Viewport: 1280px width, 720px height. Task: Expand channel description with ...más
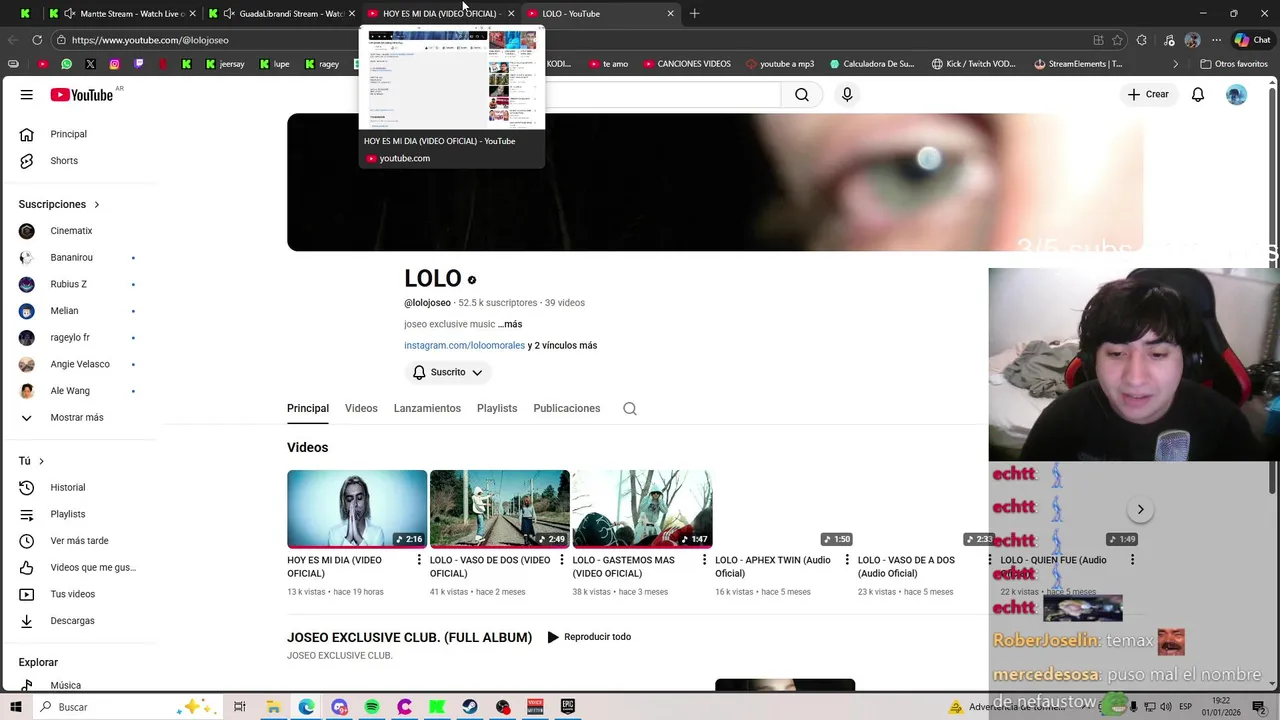tap(510, 324)
